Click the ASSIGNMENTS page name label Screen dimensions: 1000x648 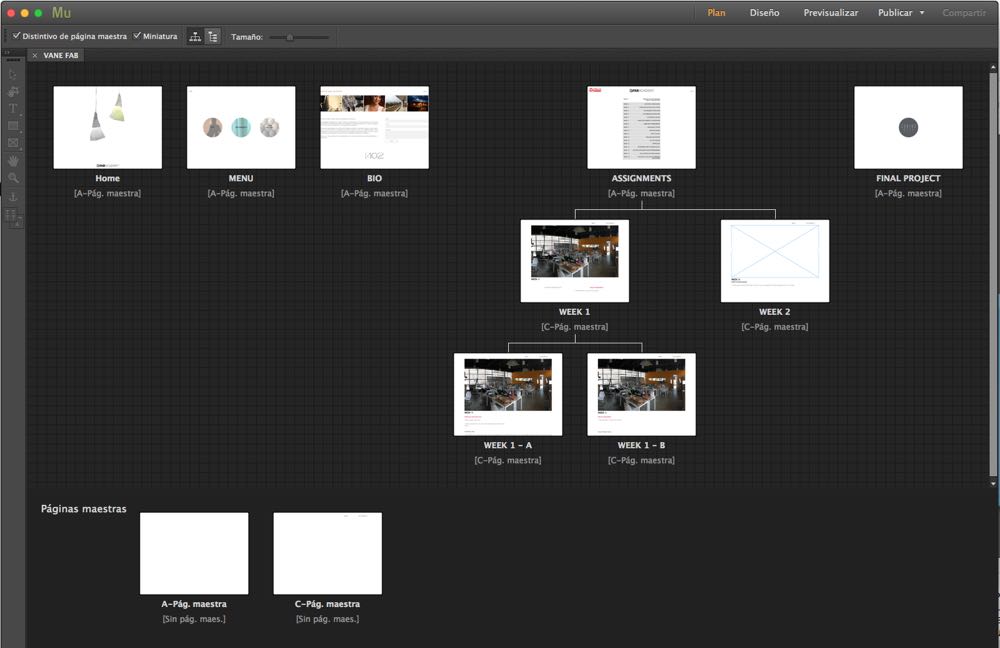[x=642, y=179]
